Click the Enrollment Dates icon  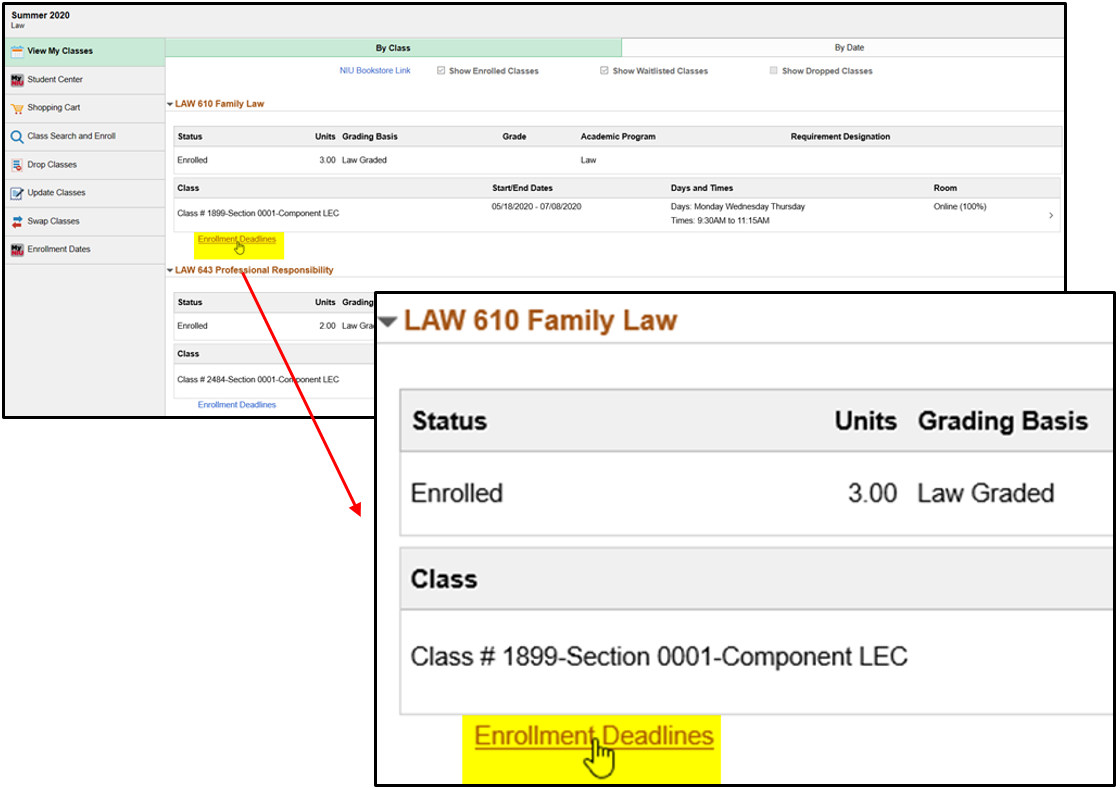click(x=17, y=250)
